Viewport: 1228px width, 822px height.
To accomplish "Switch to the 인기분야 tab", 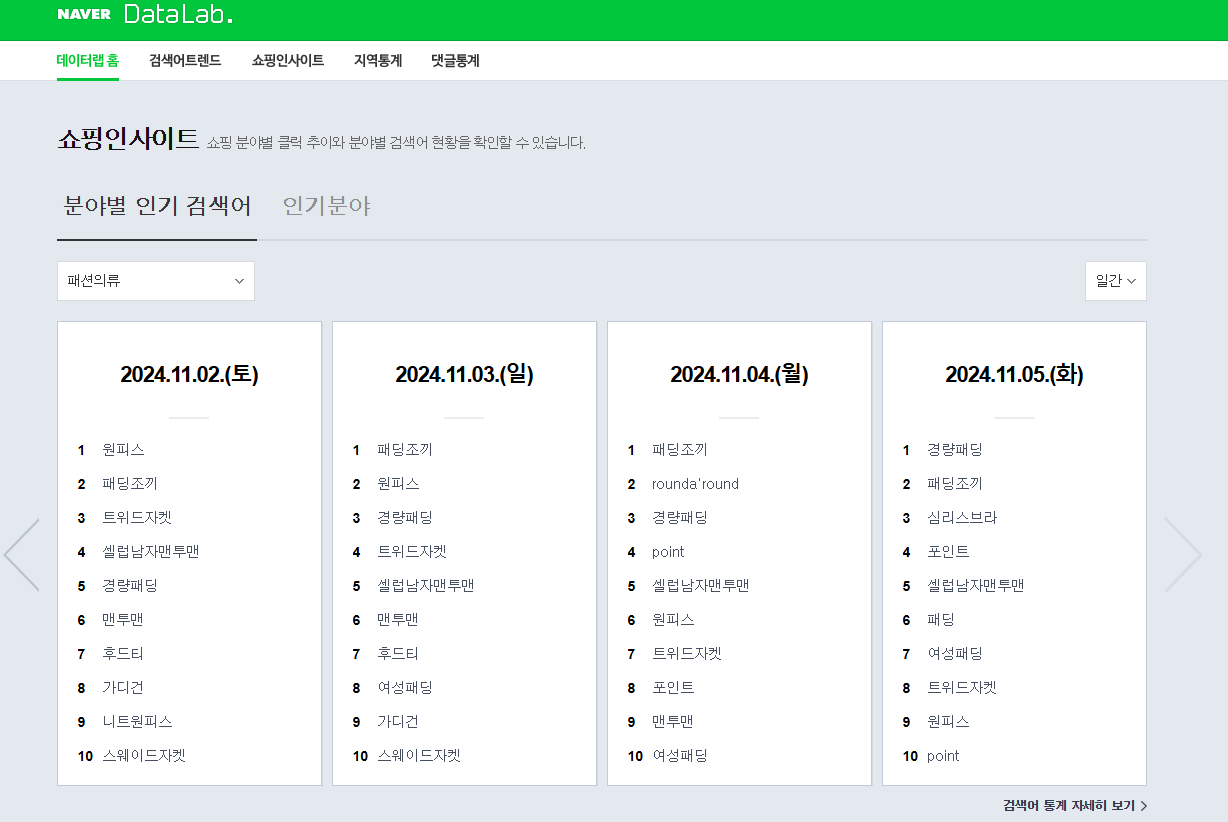I will tap(327, 206).
